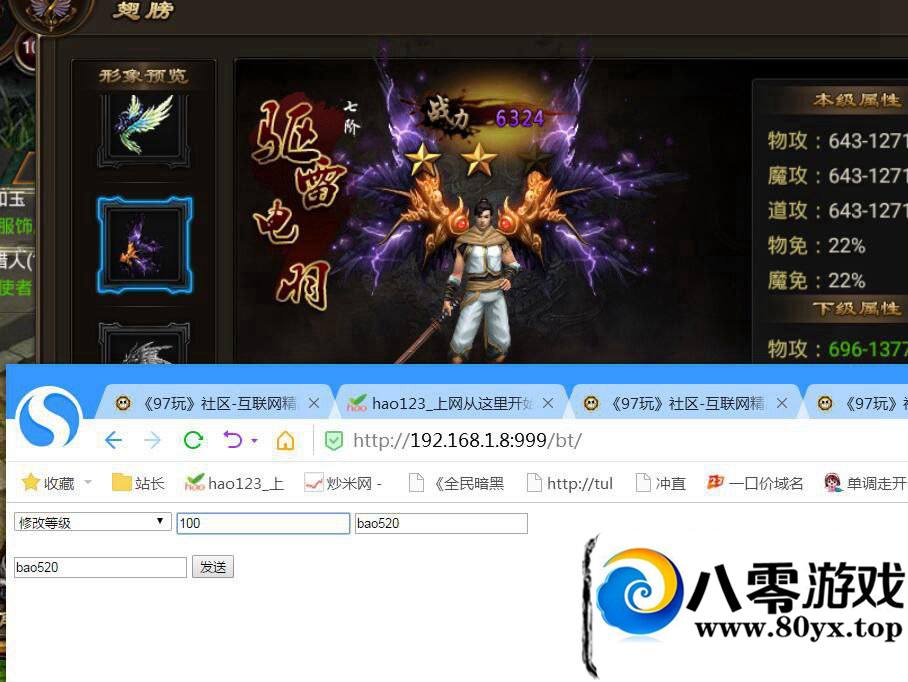The width and height of the screenshot is (908, 682).
Task: Open the http://tul bookmark
Action: coord(570,483)
